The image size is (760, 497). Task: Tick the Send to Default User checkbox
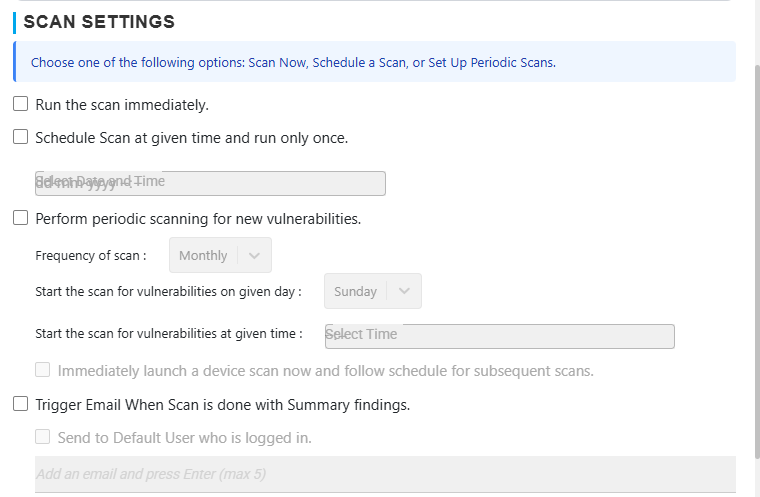click(43, 437)
